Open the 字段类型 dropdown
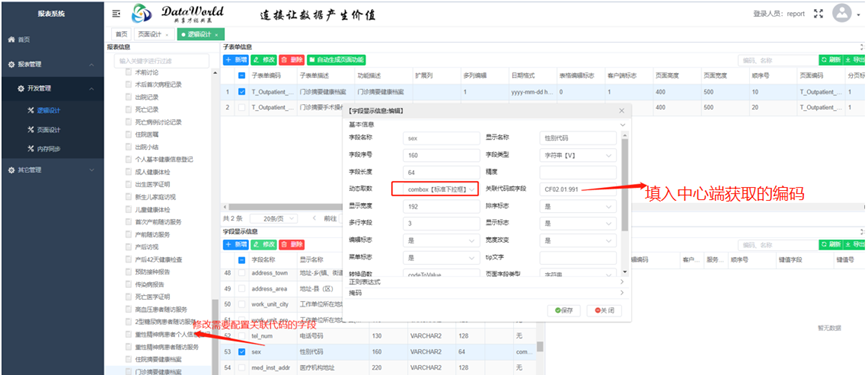 coord(577,156)
